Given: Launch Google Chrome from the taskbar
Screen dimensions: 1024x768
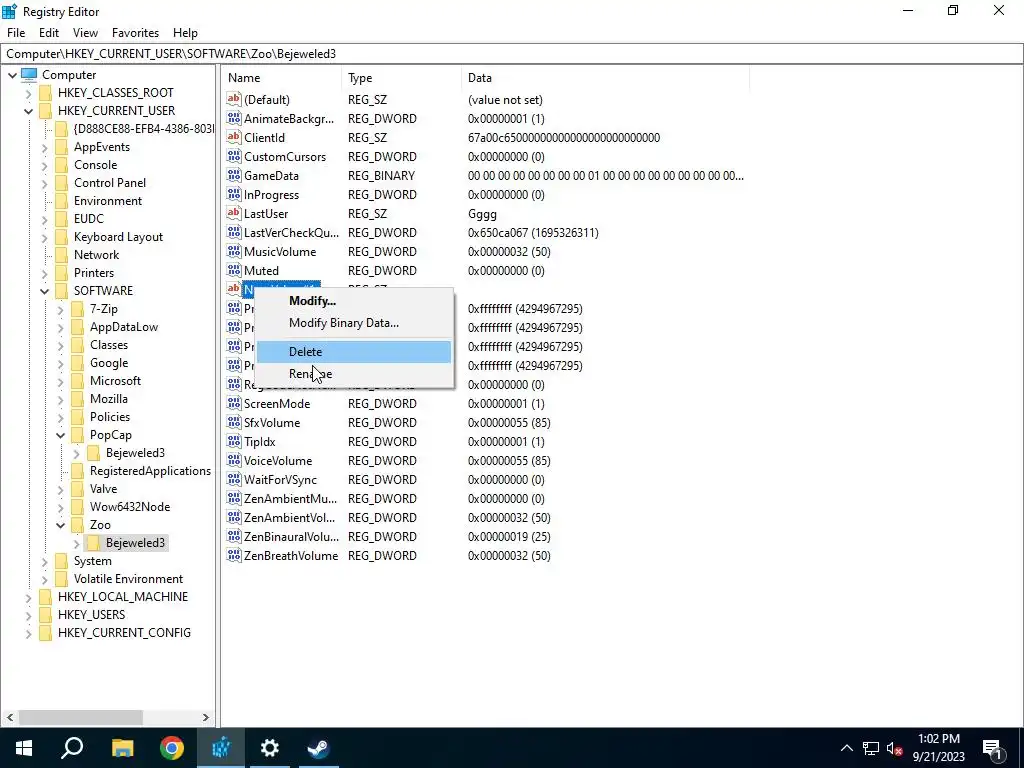Looking at the screenshot, I should 172,748.
